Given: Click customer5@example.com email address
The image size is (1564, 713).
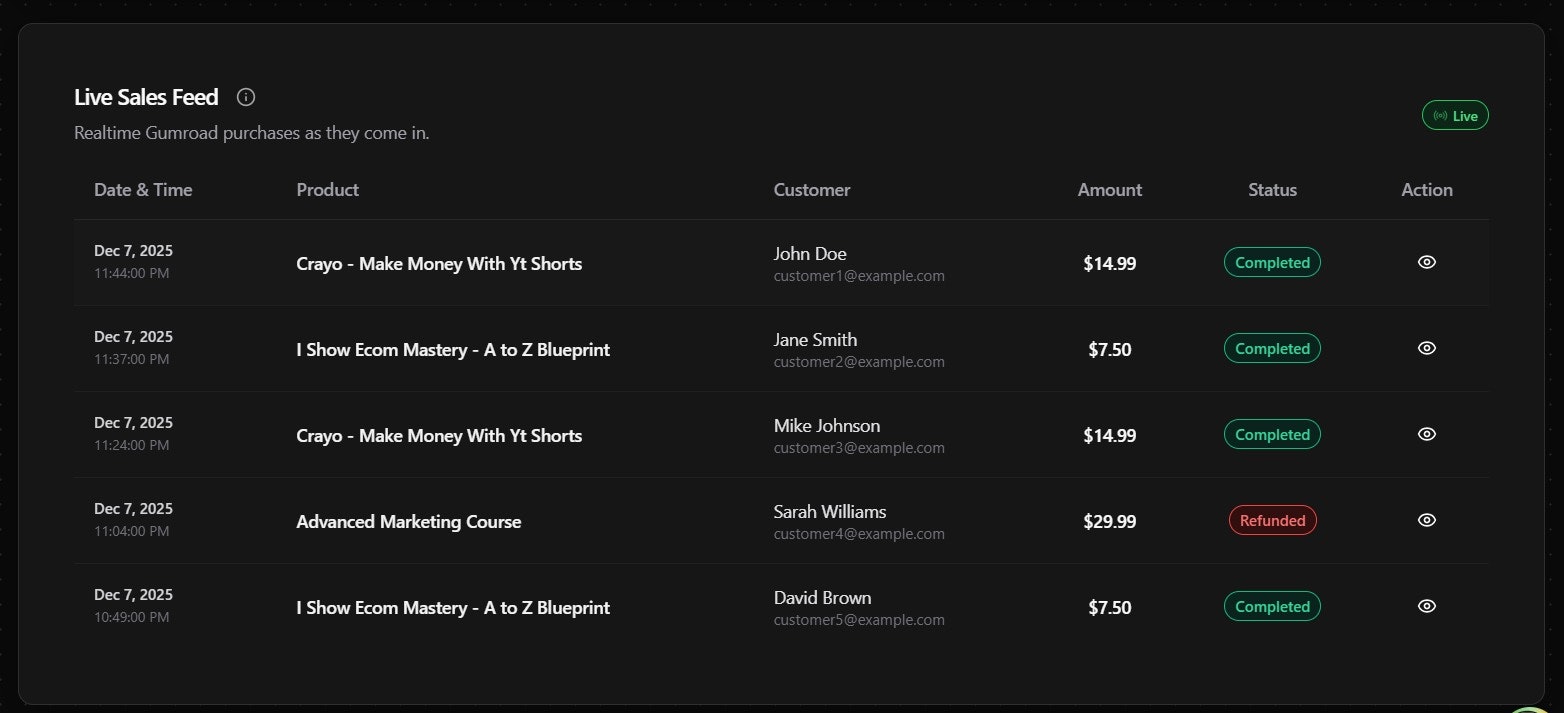Looking at the screenshot, I should click(859, 620).
